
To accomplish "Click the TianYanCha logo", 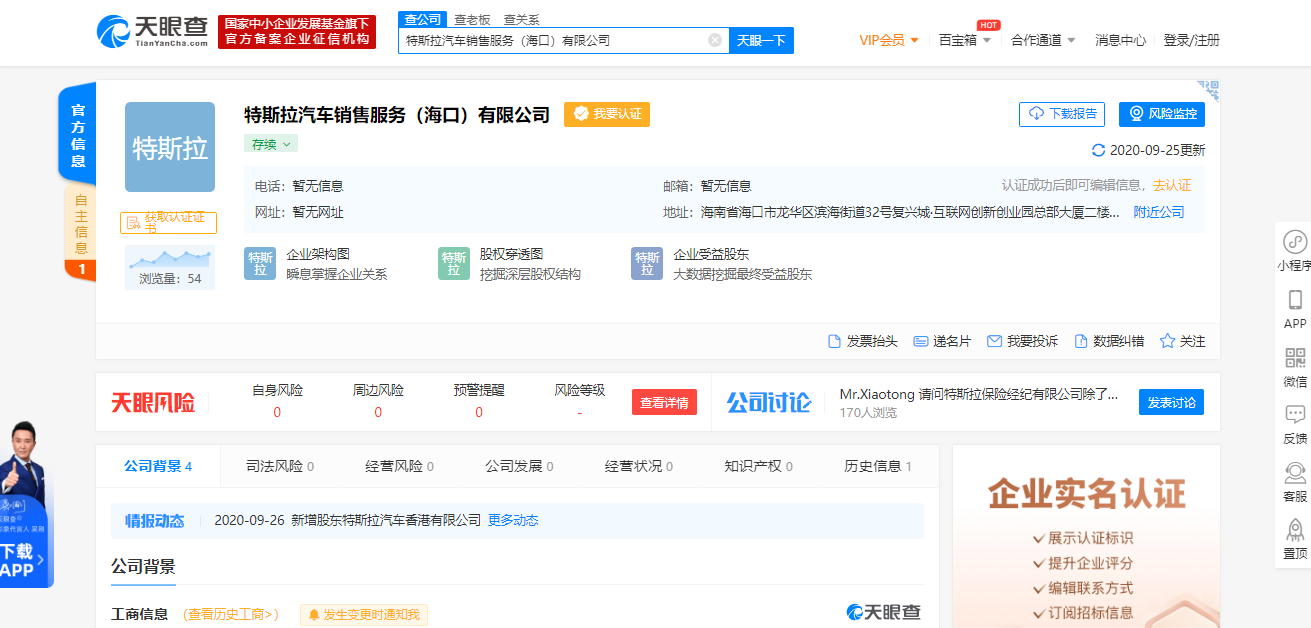I will [153, 31].
